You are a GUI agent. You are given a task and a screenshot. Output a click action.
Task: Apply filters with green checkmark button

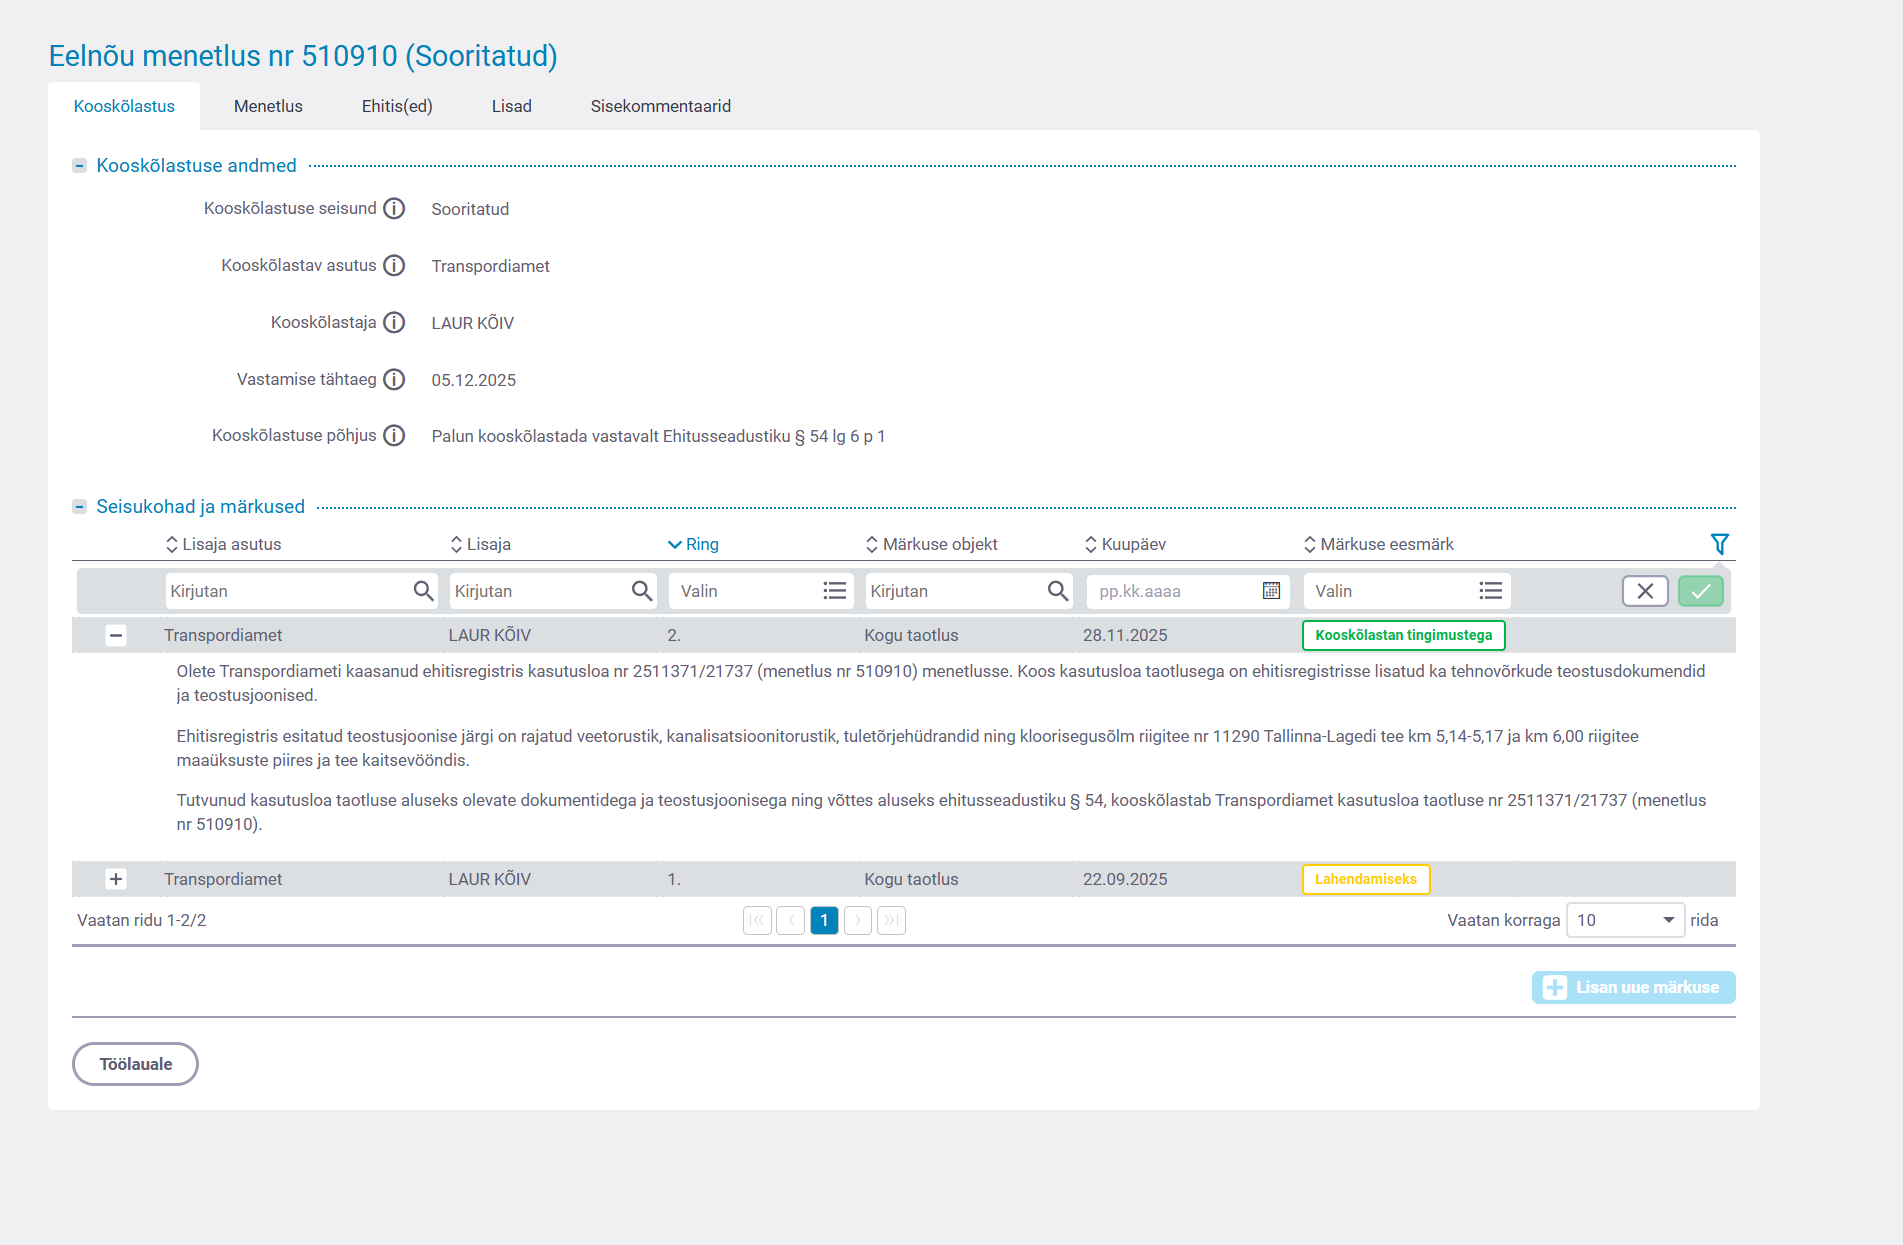coord(1700,591)
